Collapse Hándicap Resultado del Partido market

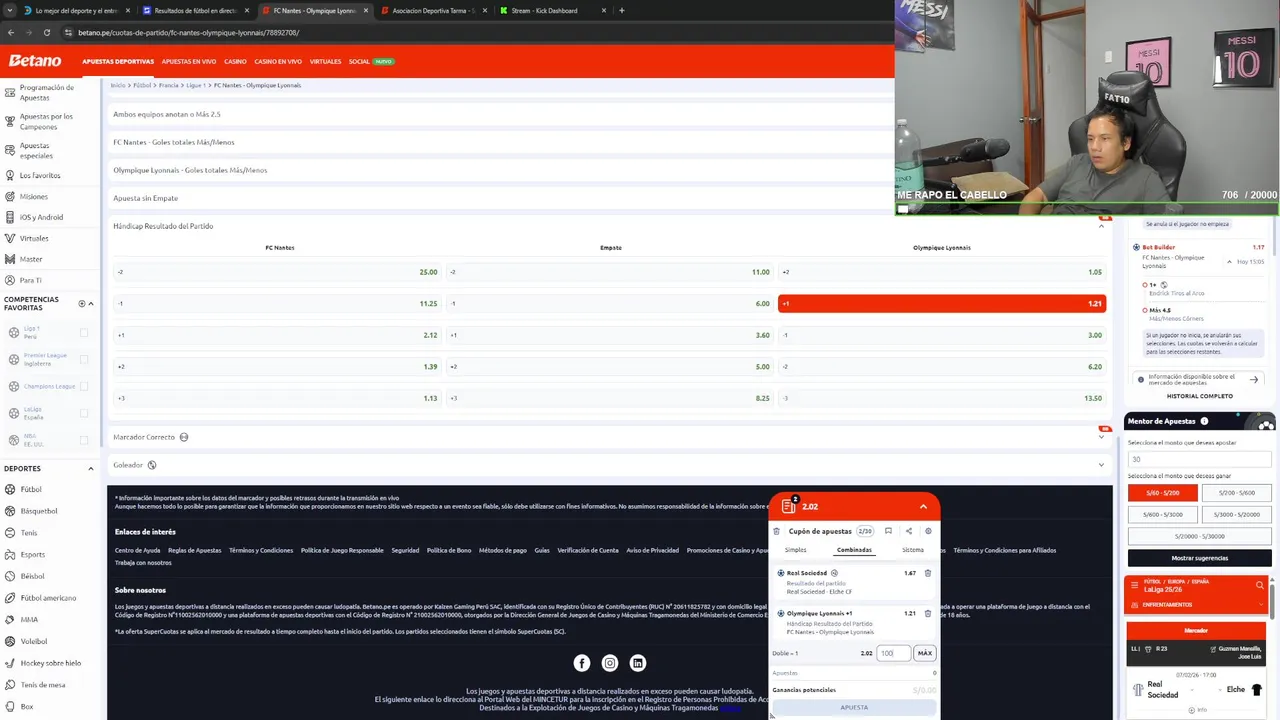pos(1101,226)
